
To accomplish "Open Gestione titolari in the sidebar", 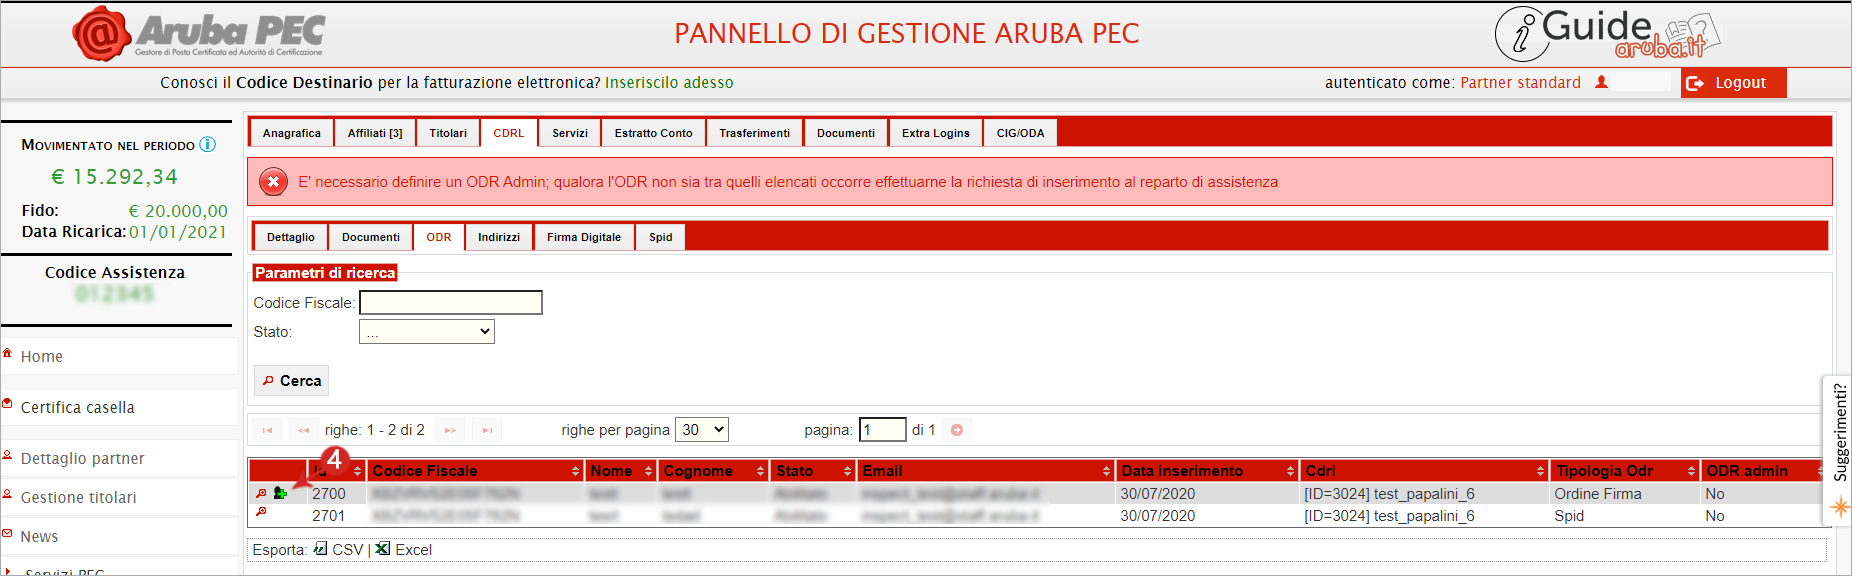I will tap(79, 498).
